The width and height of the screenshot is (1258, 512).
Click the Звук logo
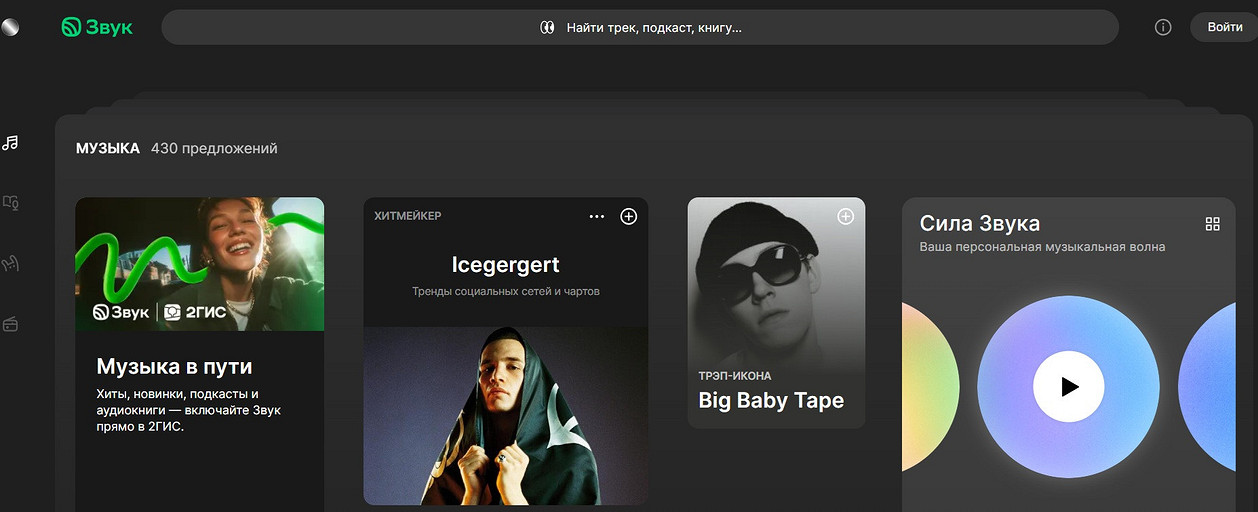(97, 27)
